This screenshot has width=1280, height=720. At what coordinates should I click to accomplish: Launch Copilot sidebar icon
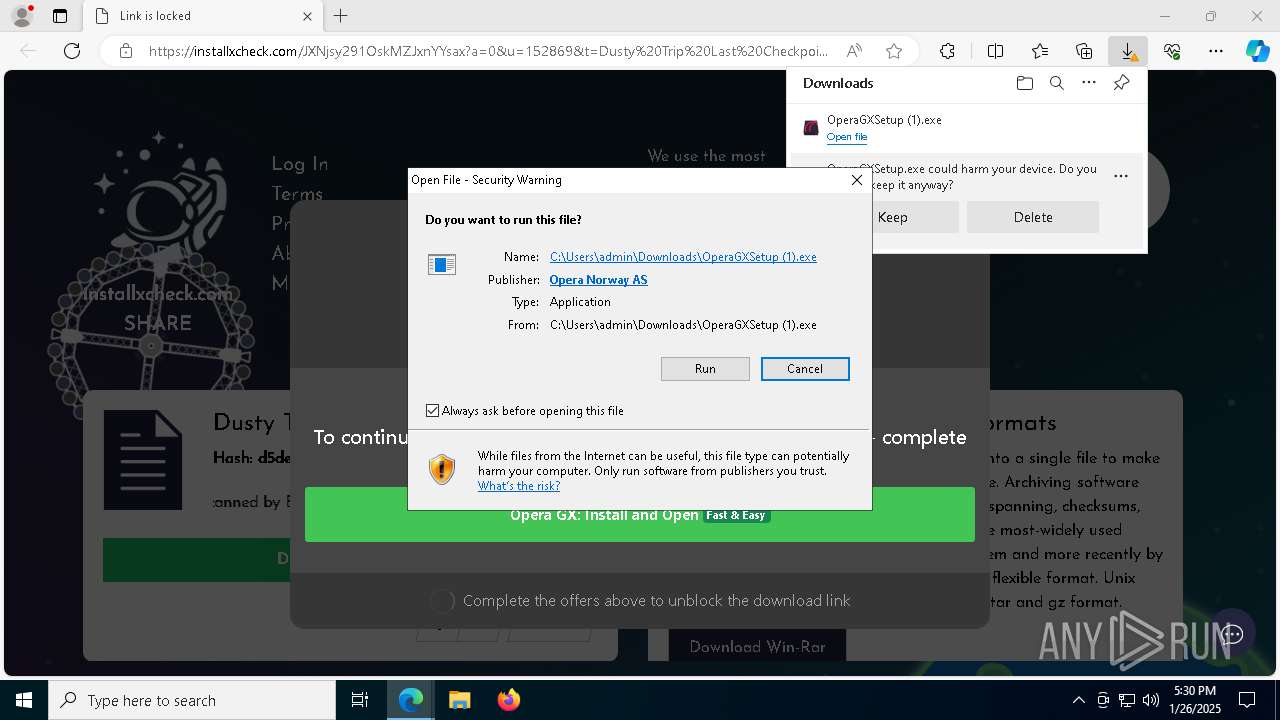coord(1257,51)
